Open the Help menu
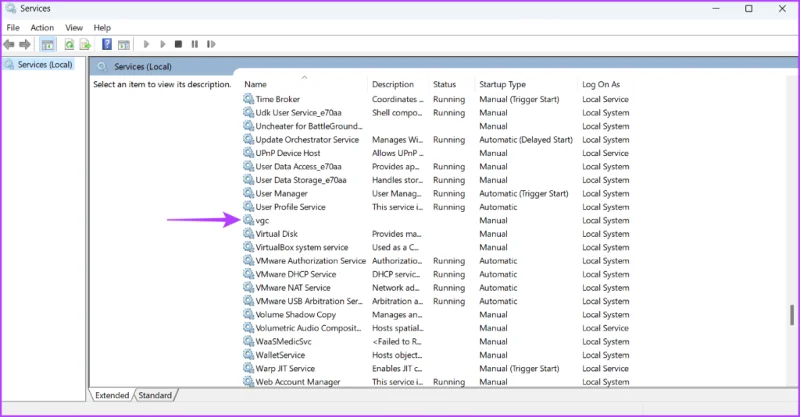This screenshot has width=800, height=417. click(102, 28)
